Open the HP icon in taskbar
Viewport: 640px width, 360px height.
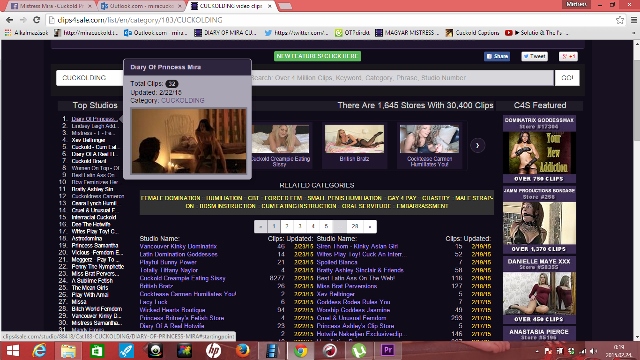tap(213, 351)
